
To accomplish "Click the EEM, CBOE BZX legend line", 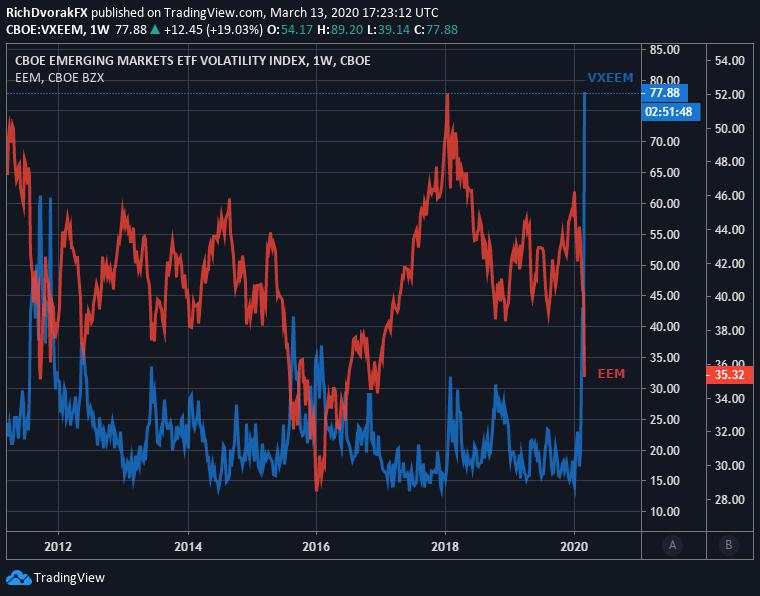I will 60,78.
